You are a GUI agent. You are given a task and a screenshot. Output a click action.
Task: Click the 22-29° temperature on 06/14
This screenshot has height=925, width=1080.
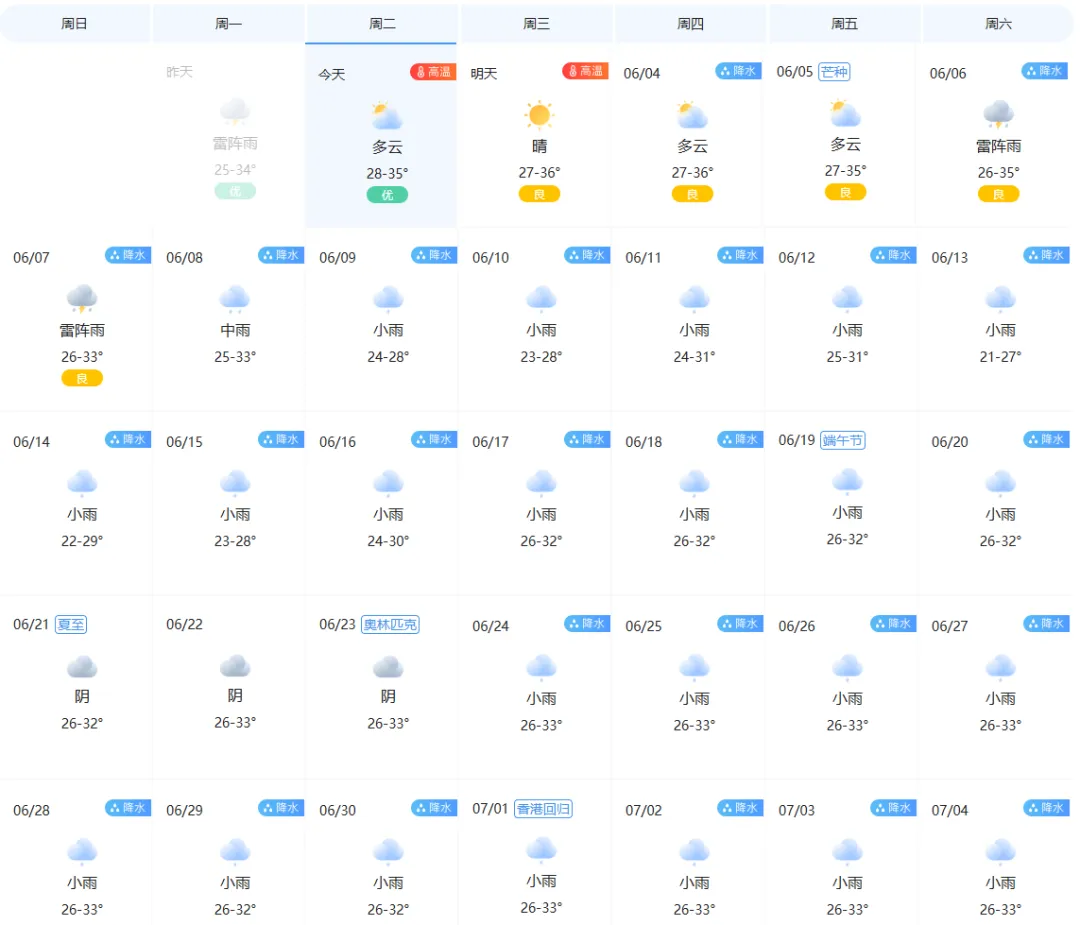pyautogui.click(x=82, y=541)
